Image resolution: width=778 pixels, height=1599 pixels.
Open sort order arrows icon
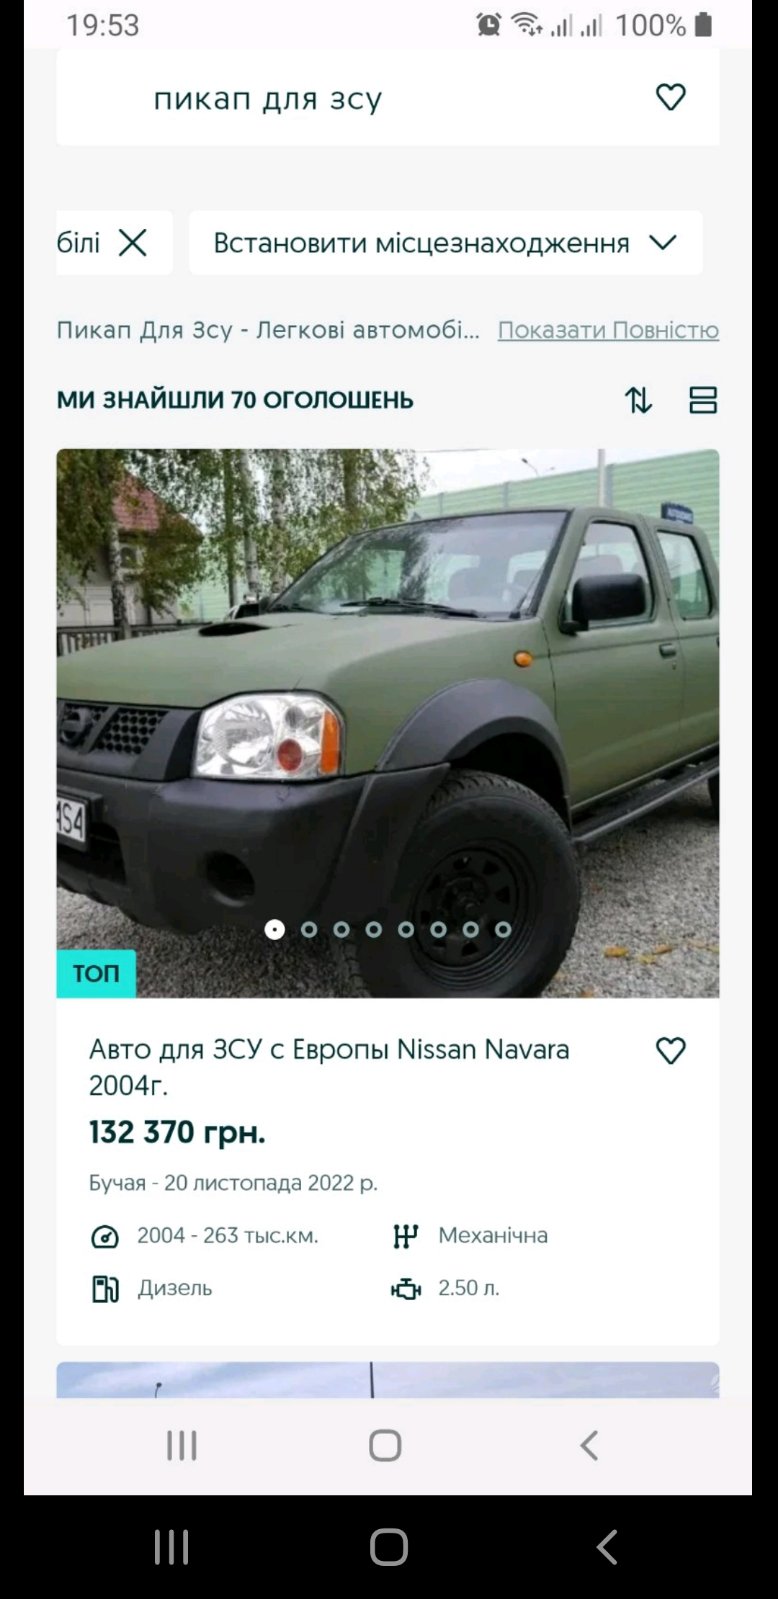638,400
